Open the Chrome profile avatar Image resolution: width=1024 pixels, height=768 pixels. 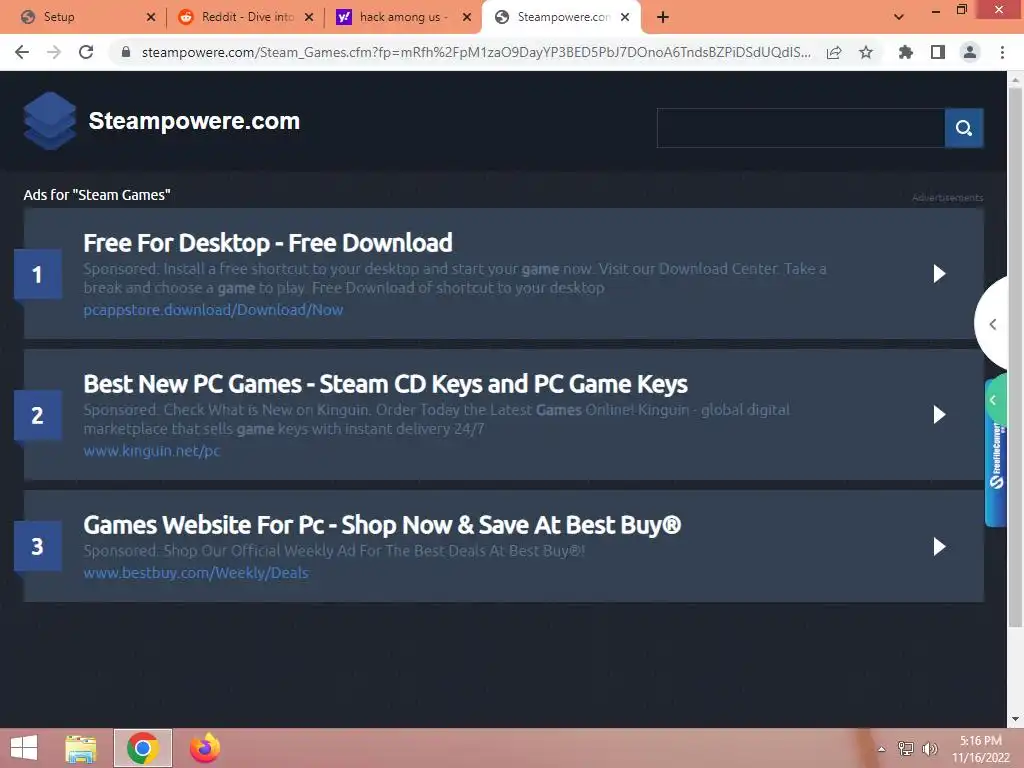(x=970, y=52)
